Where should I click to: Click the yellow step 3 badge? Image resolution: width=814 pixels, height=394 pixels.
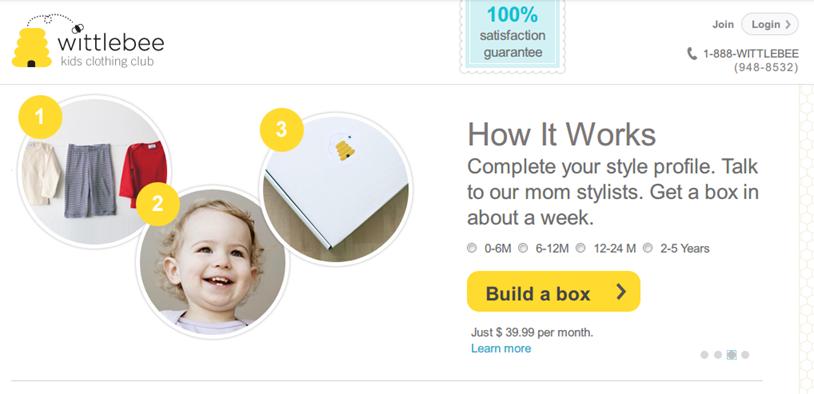(281, 130)
